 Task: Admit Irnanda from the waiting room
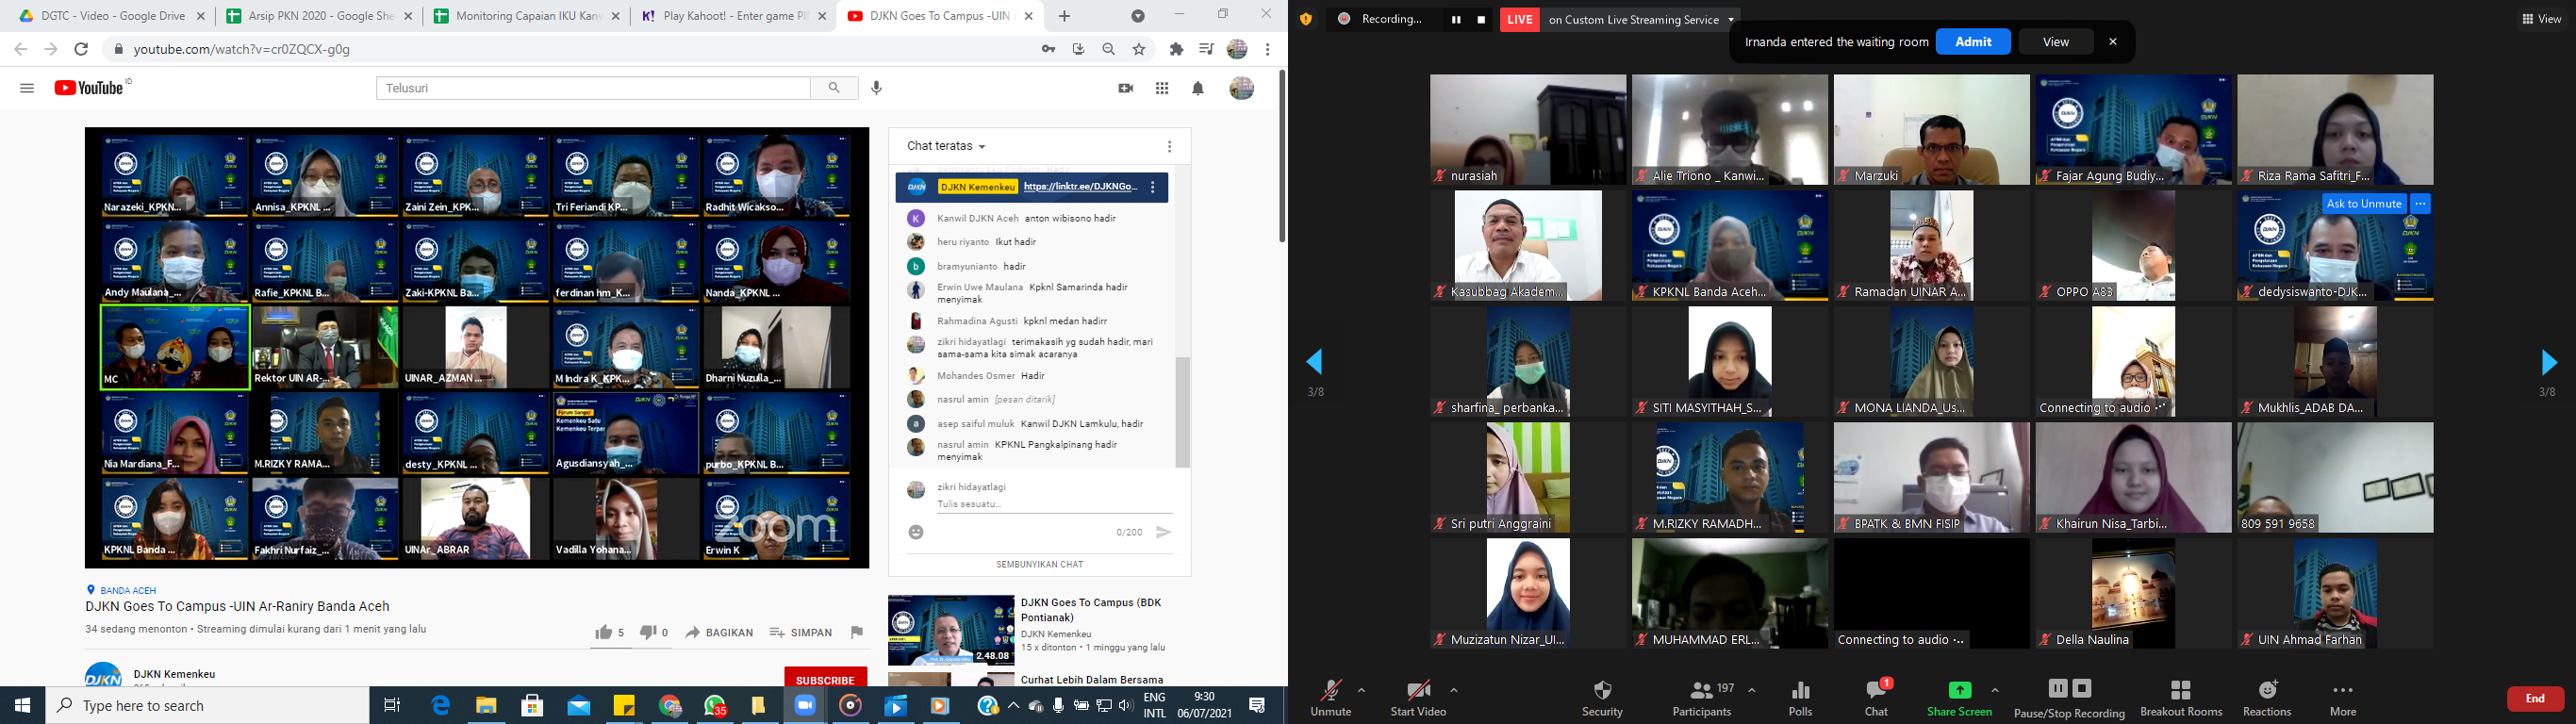coord(1973,42)
